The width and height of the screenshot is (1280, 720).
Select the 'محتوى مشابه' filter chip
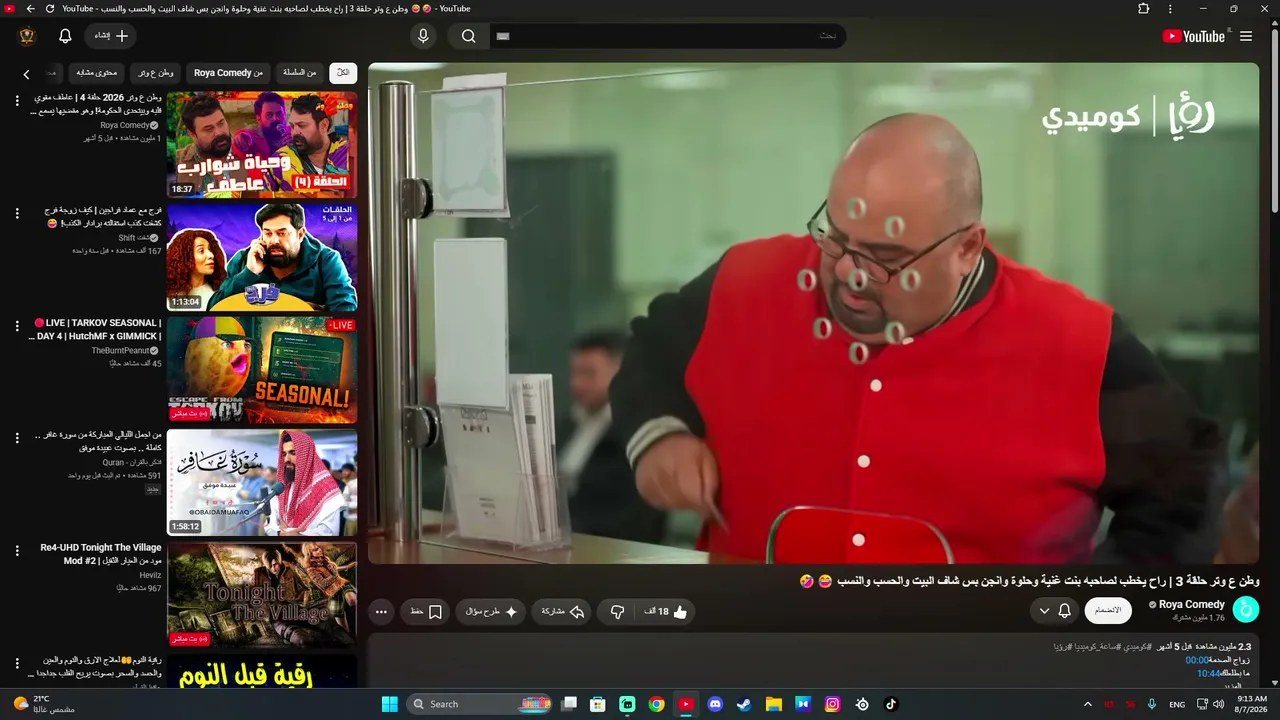tap(97, 73)
